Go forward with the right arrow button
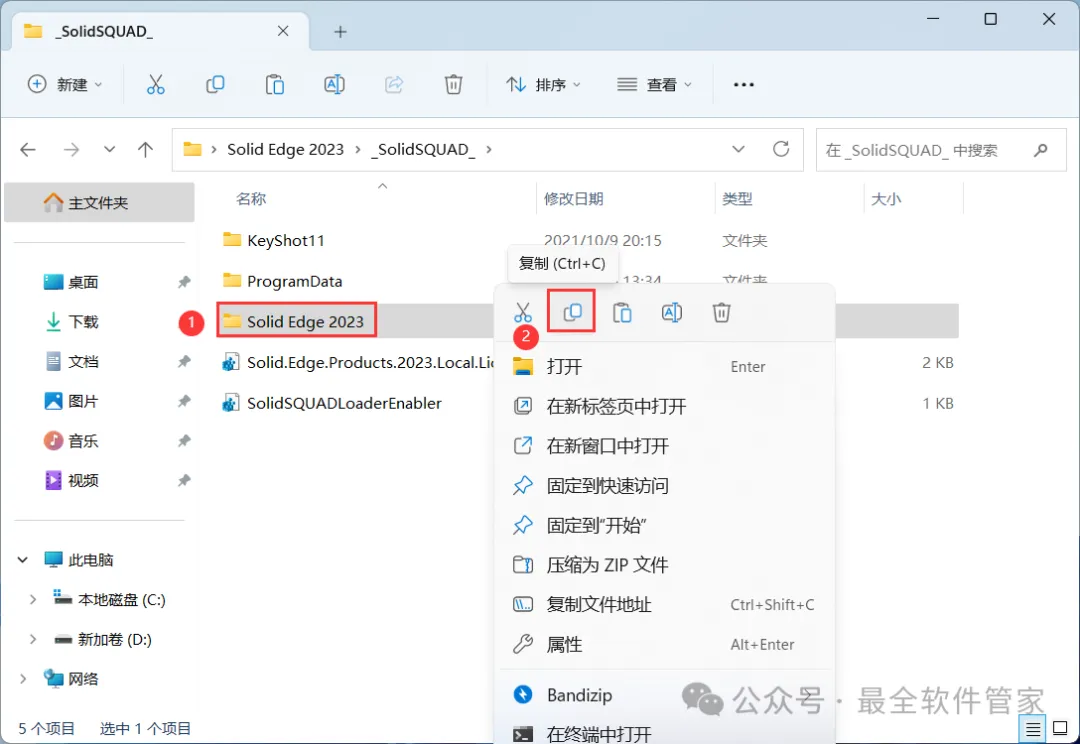The height and width of the screenshot is (744, 1080). (x=72, y=149)
